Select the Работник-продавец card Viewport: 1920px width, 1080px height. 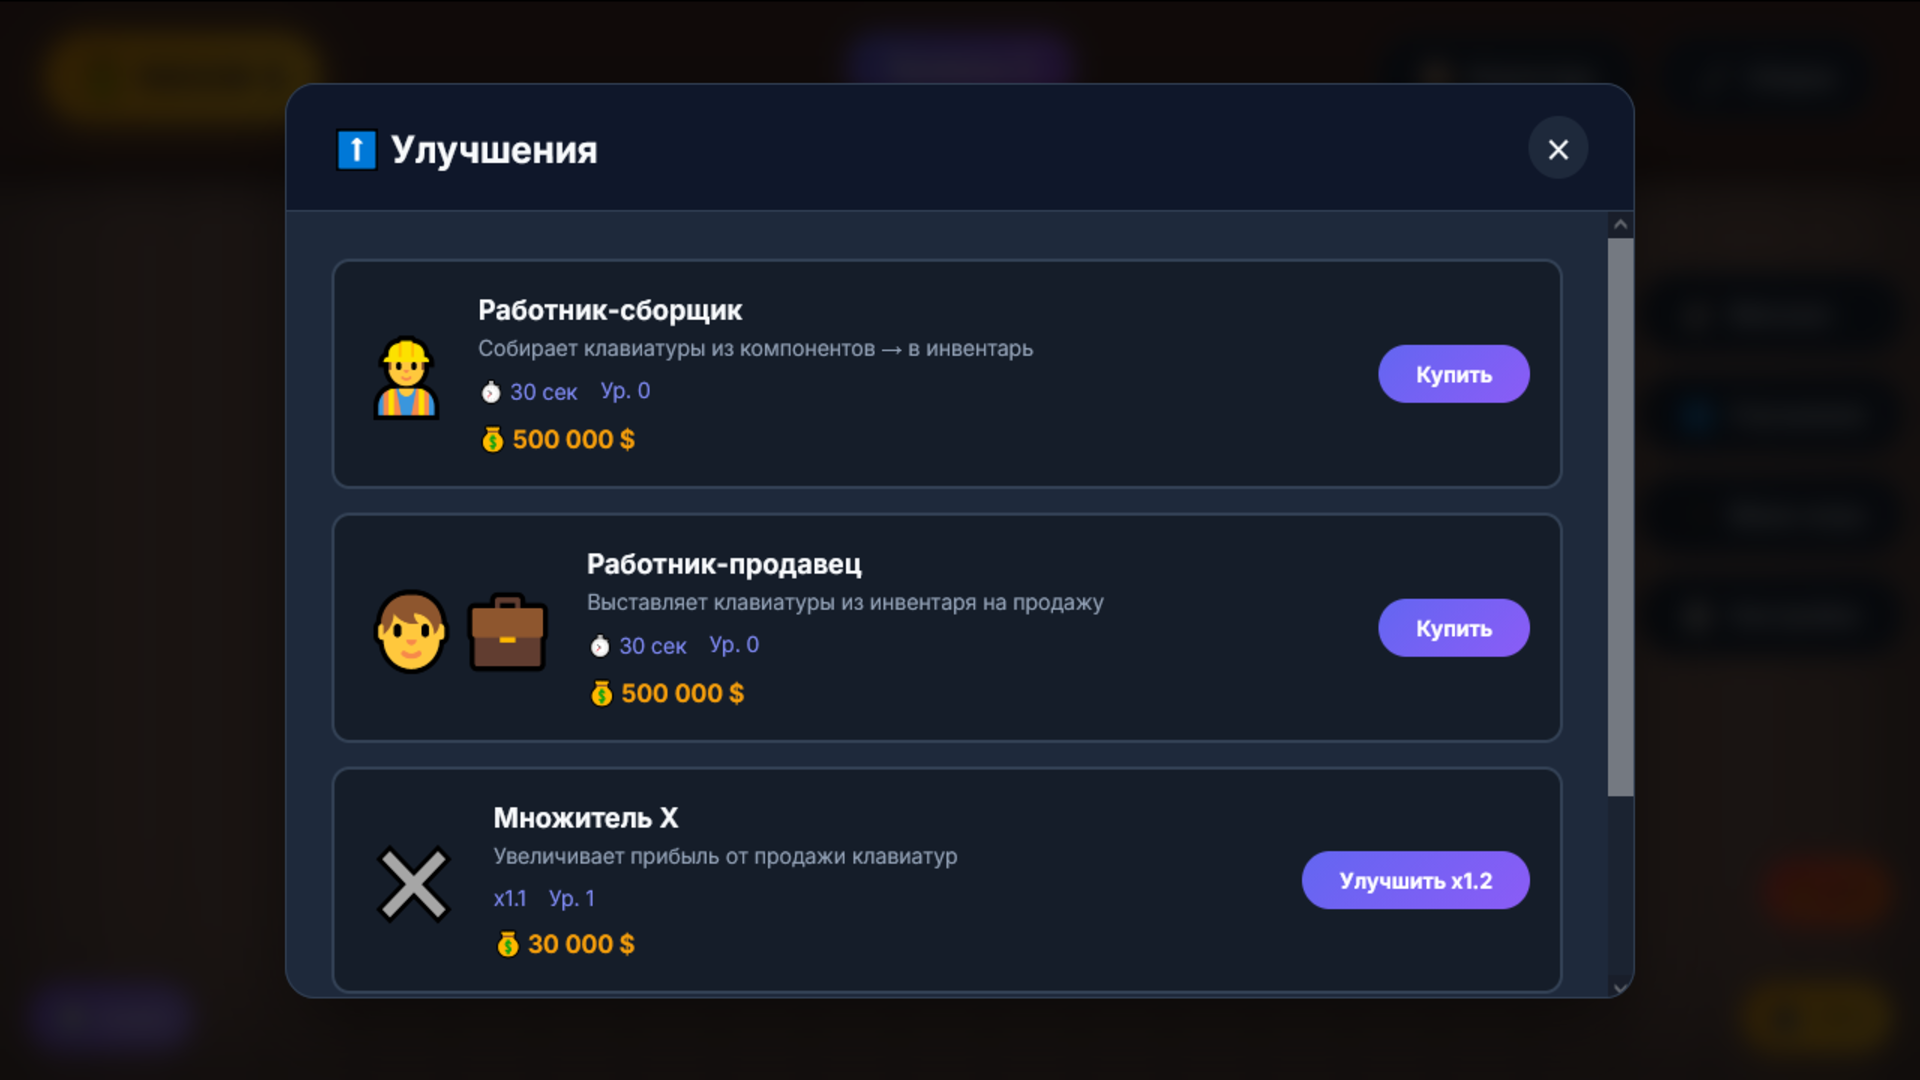pyautogui.click(x=947, y=627)
